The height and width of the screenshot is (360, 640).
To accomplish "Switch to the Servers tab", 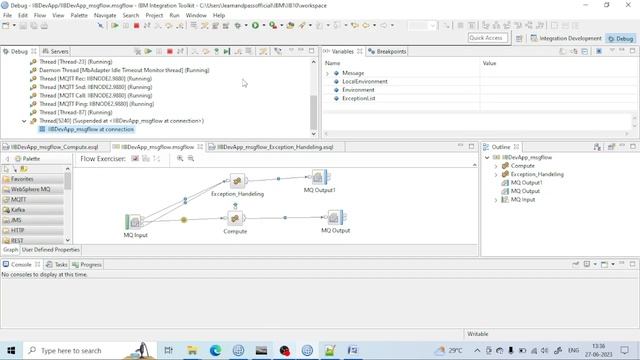I will (56, 51).
